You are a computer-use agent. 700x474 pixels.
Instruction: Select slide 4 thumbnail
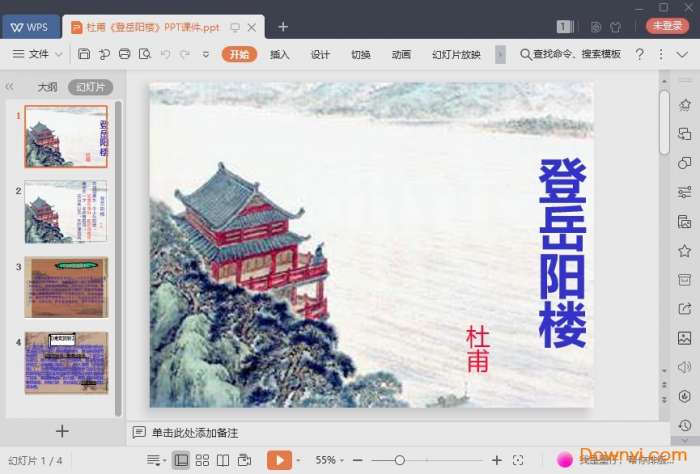click(66, 362)
